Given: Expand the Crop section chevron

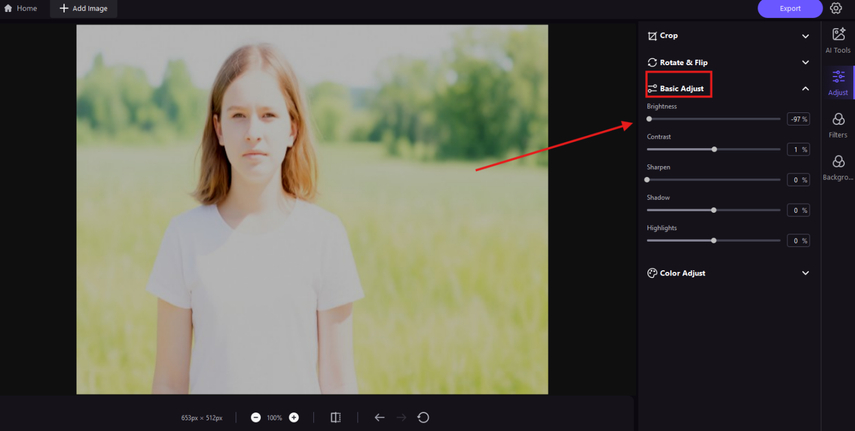Looking at the screenshot, I should [x=805, y=36].
